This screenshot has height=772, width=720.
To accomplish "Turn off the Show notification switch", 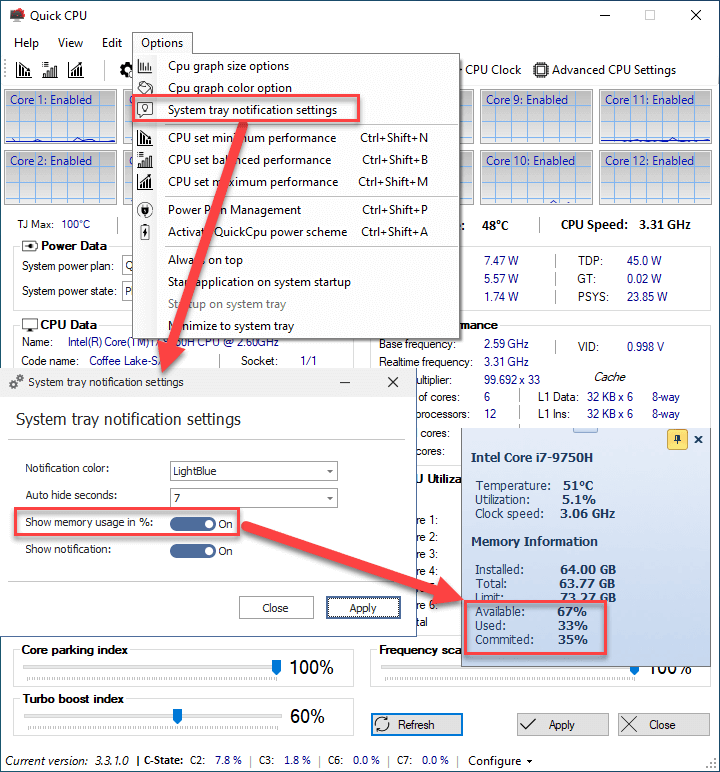I will (192, 550).
